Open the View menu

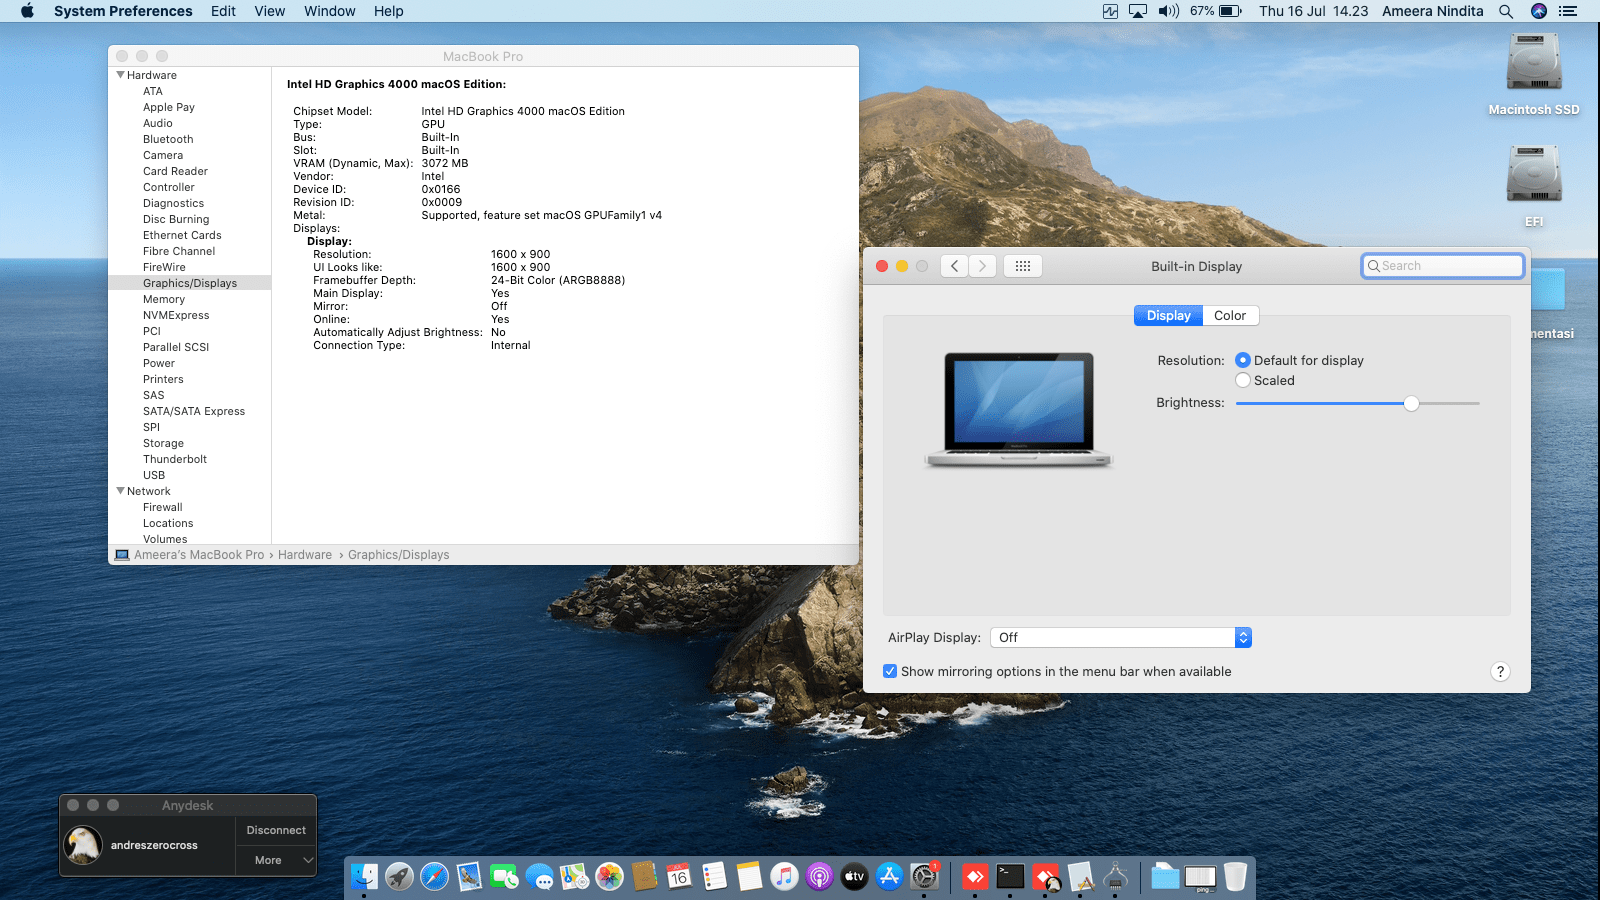[270, 11]
